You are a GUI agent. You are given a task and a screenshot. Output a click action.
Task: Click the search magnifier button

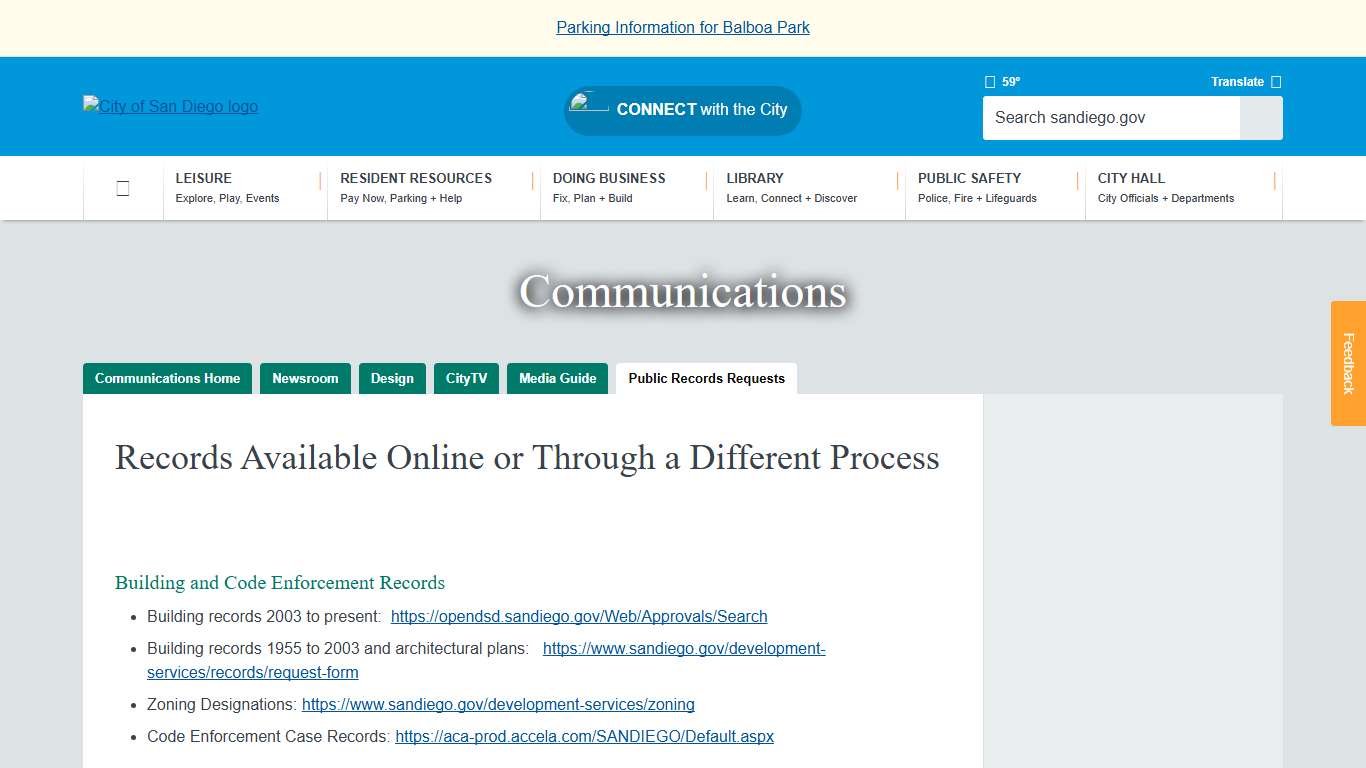pyautogui.click(x=1260, y=118)
